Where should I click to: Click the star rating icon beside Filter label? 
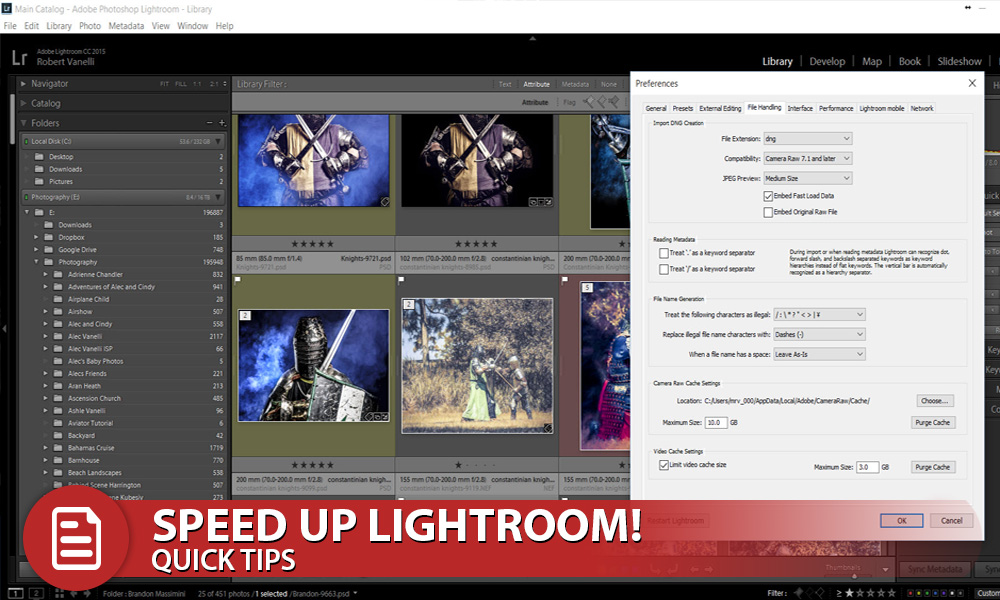click(x=849, y=592)
